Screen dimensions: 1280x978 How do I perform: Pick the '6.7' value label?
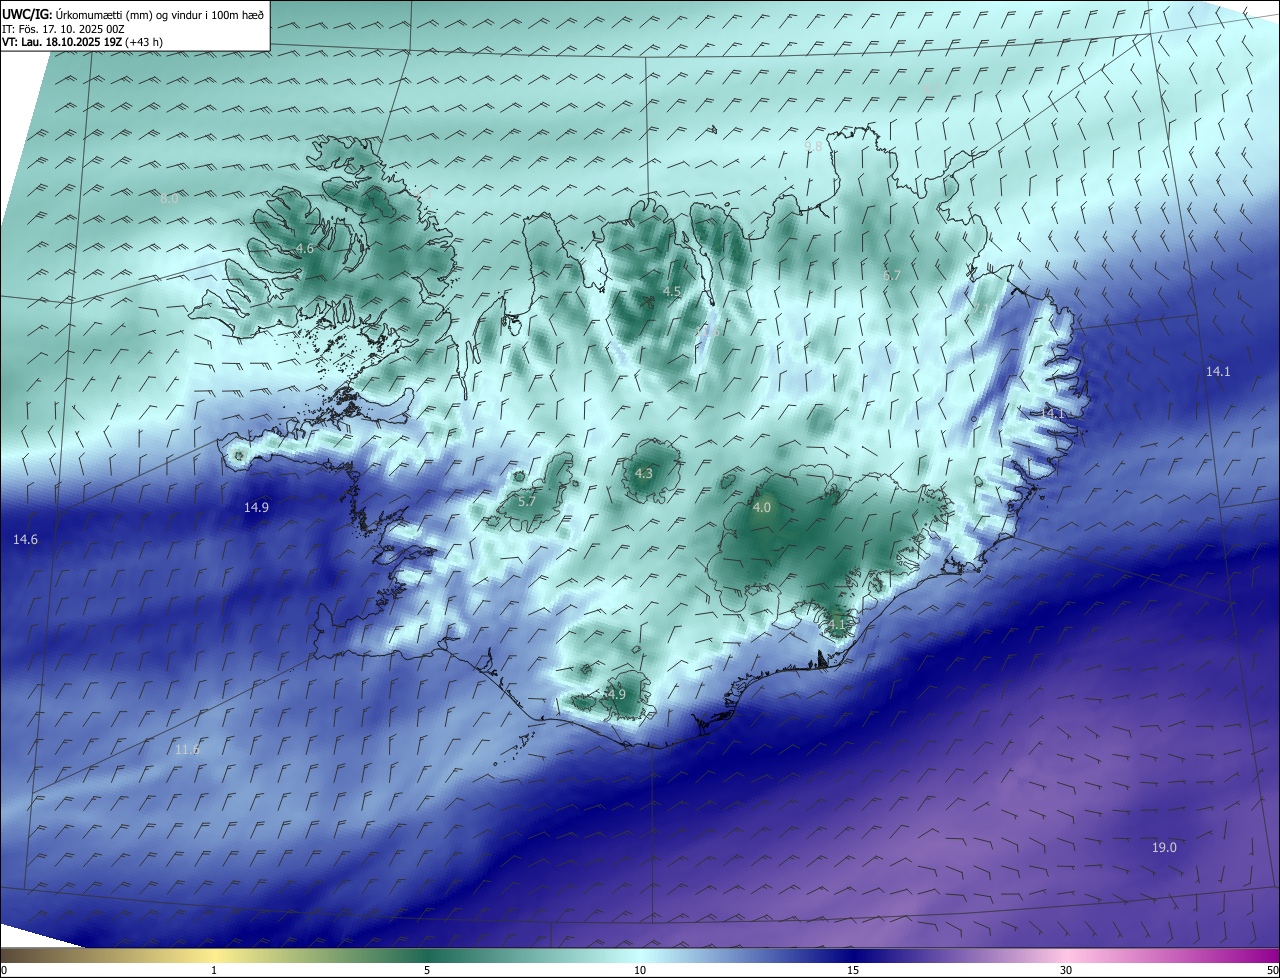pos(892,275)
